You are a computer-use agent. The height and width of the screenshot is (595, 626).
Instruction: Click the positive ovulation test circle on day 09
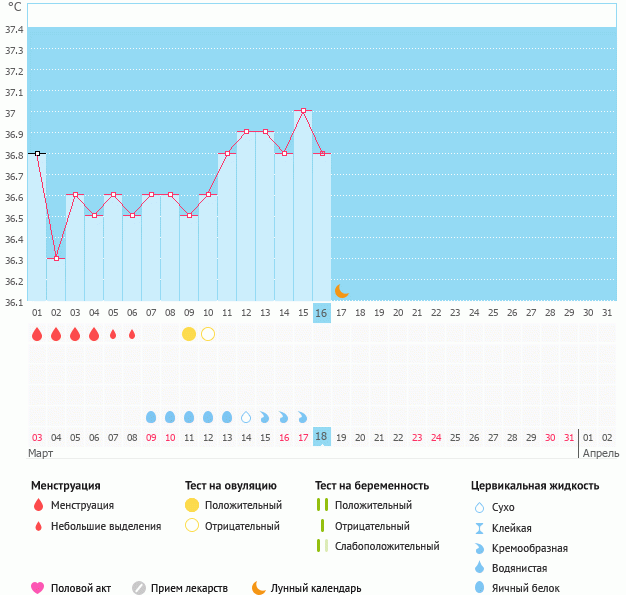pos(189,333)
